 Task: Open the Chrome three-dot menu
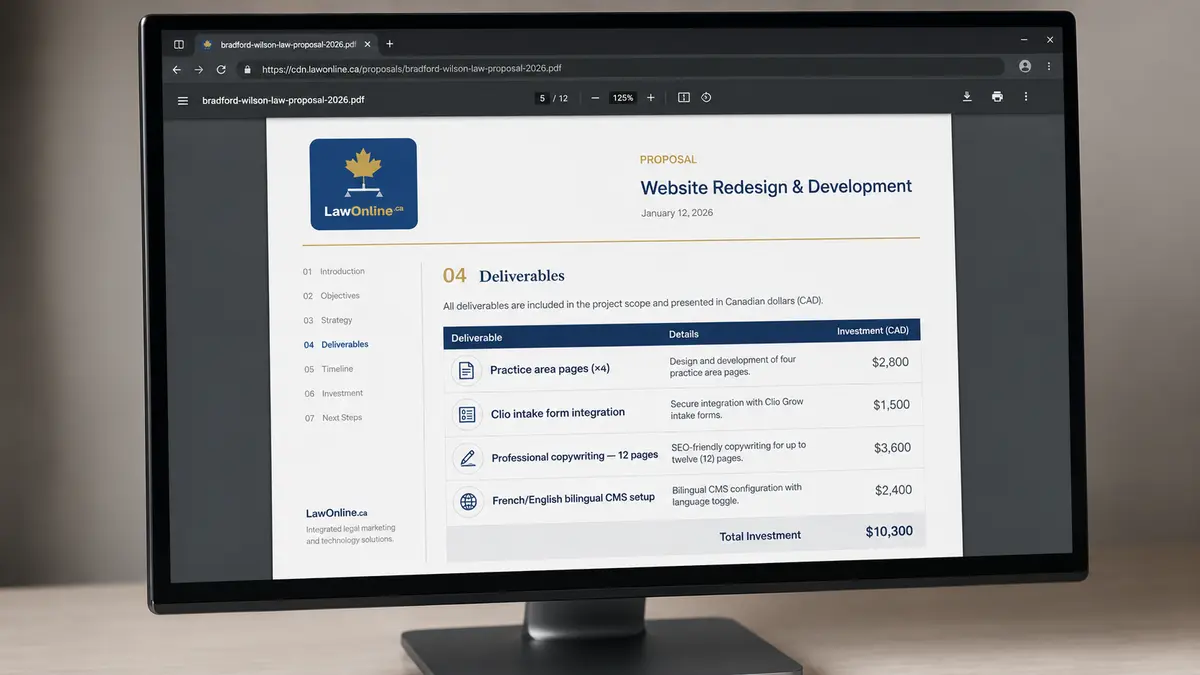click(1049, 66)
